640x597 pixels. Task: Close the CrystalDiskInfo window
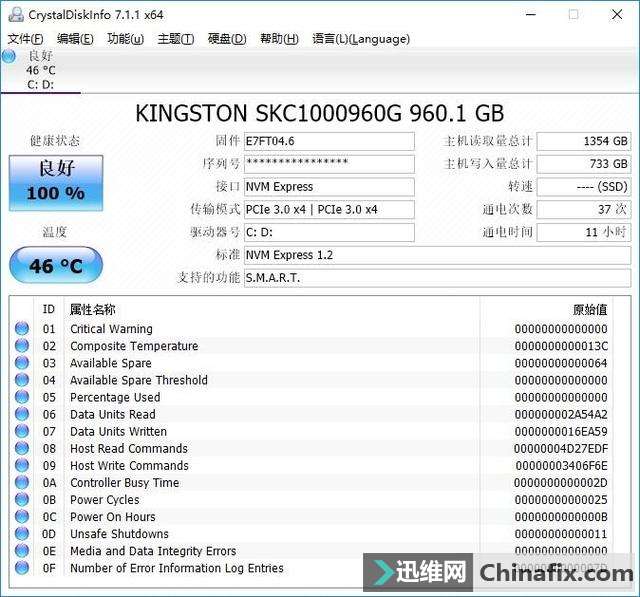(x=617, y=15)
